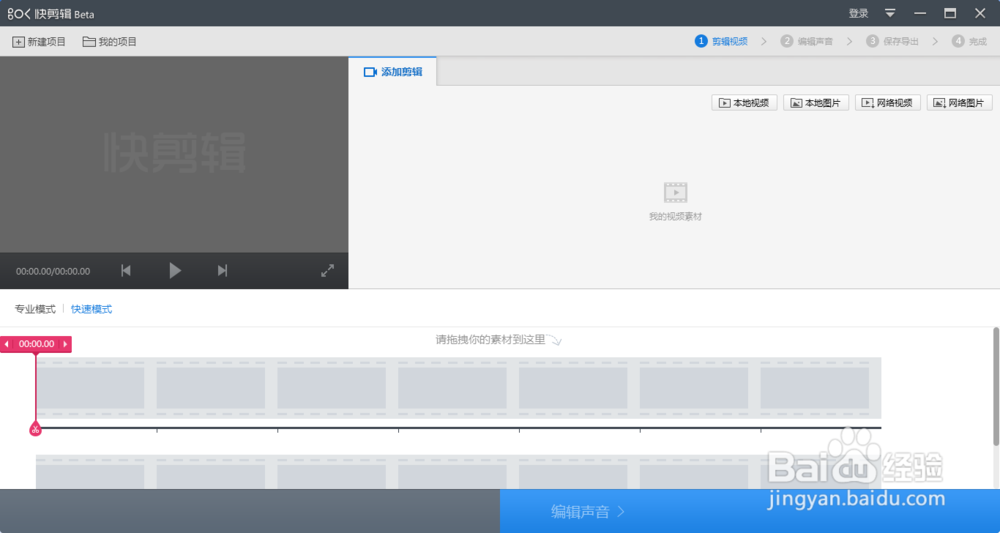Image resolution: width=1000 pixels, height=533 pixels.
Task: Go to step 2 编辑声音
Action: (x=807, y=41)
